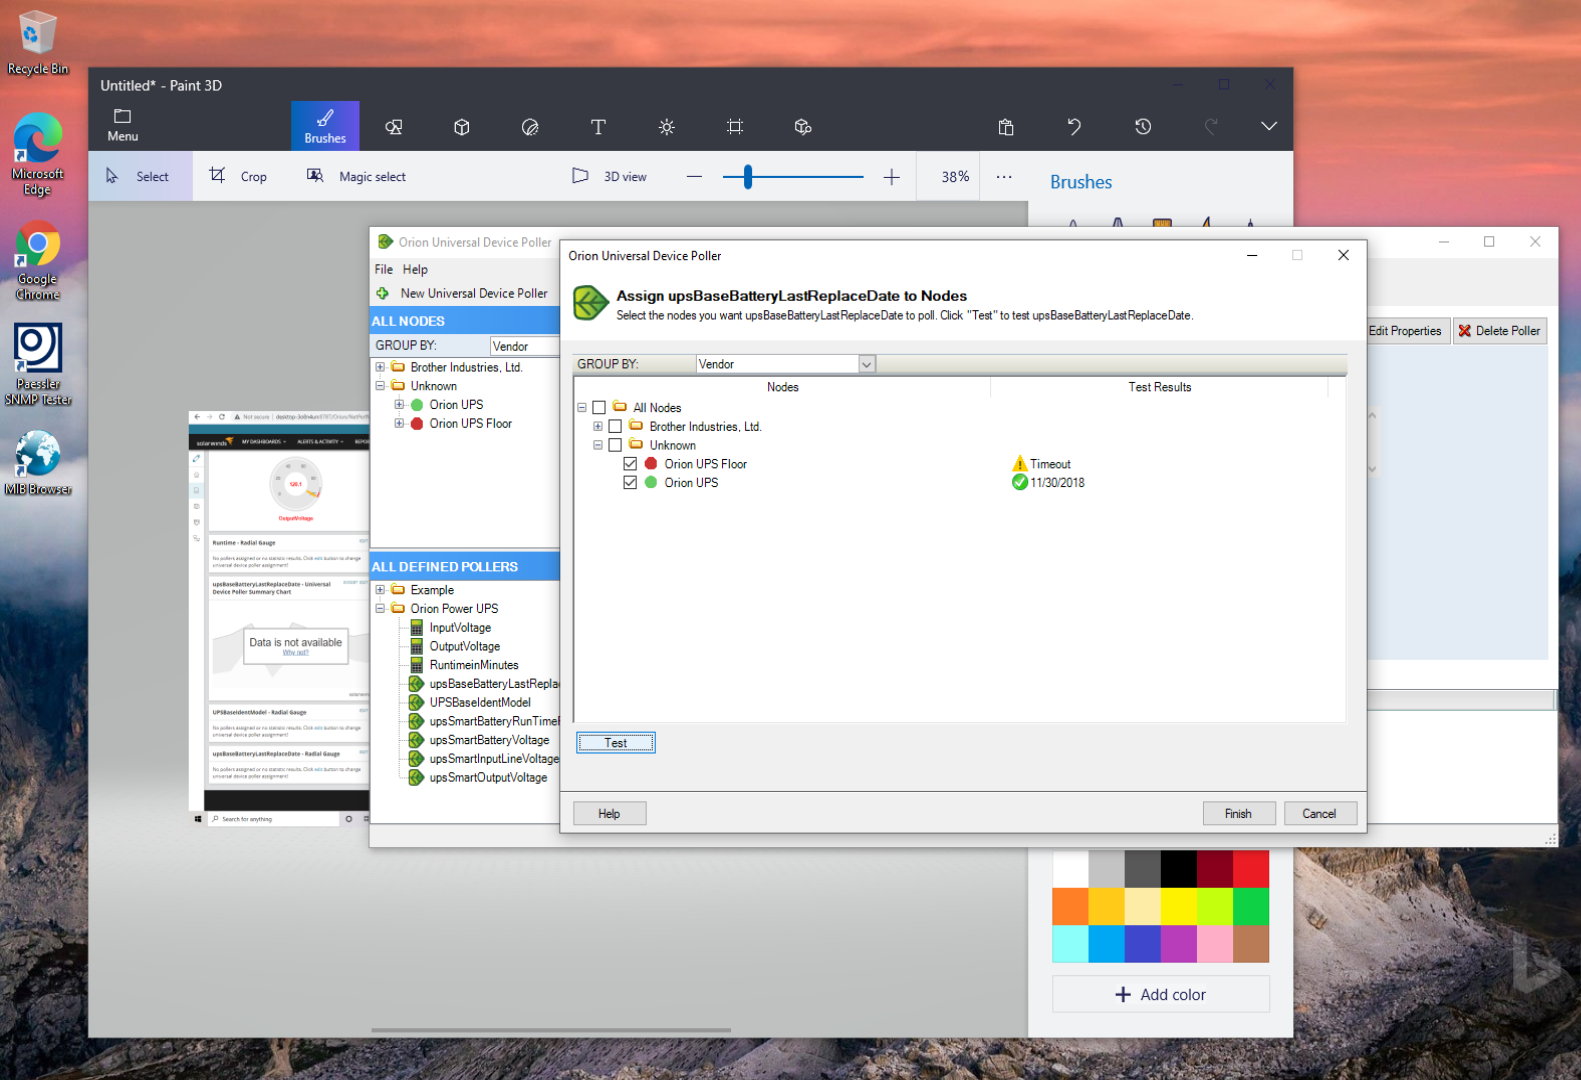This screenshot has height=1080, width=1581.
Task: Click the Undo arrow in Paint 3D
Action: [x=1074, y=127]
